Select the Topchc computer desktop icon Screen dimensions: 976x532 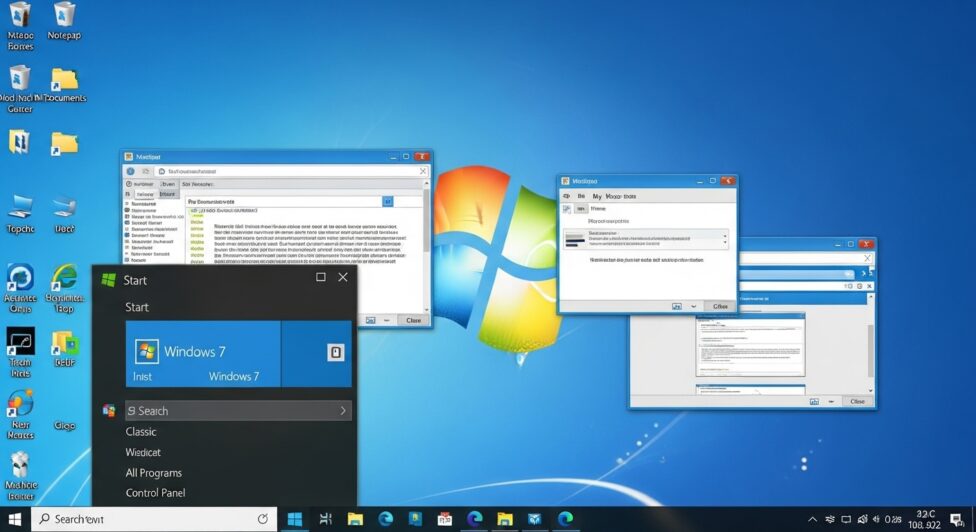(20, 213)
